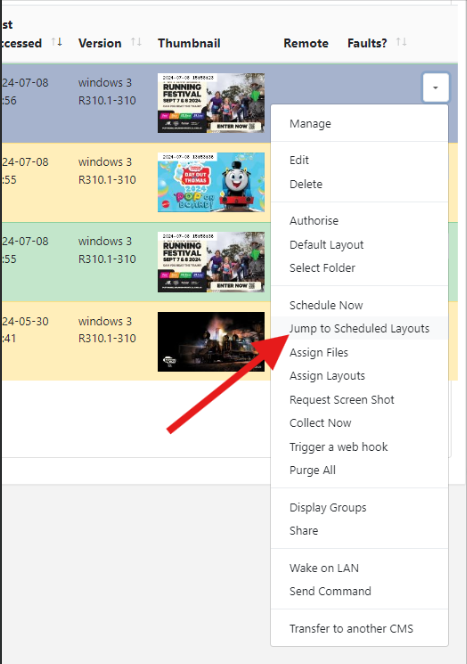
Task: Open the Day Out Thomas thumbnail
Action: (211, 182)
